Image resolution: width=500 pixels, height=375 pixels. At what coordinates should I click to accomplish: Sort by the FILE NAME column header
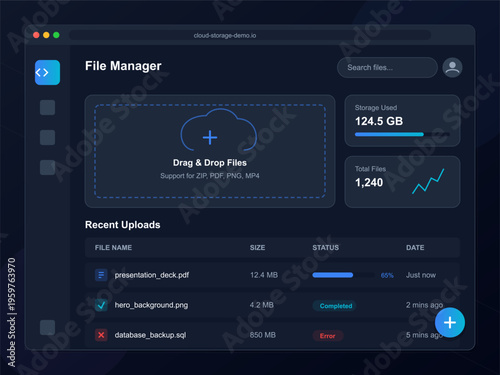113,248
